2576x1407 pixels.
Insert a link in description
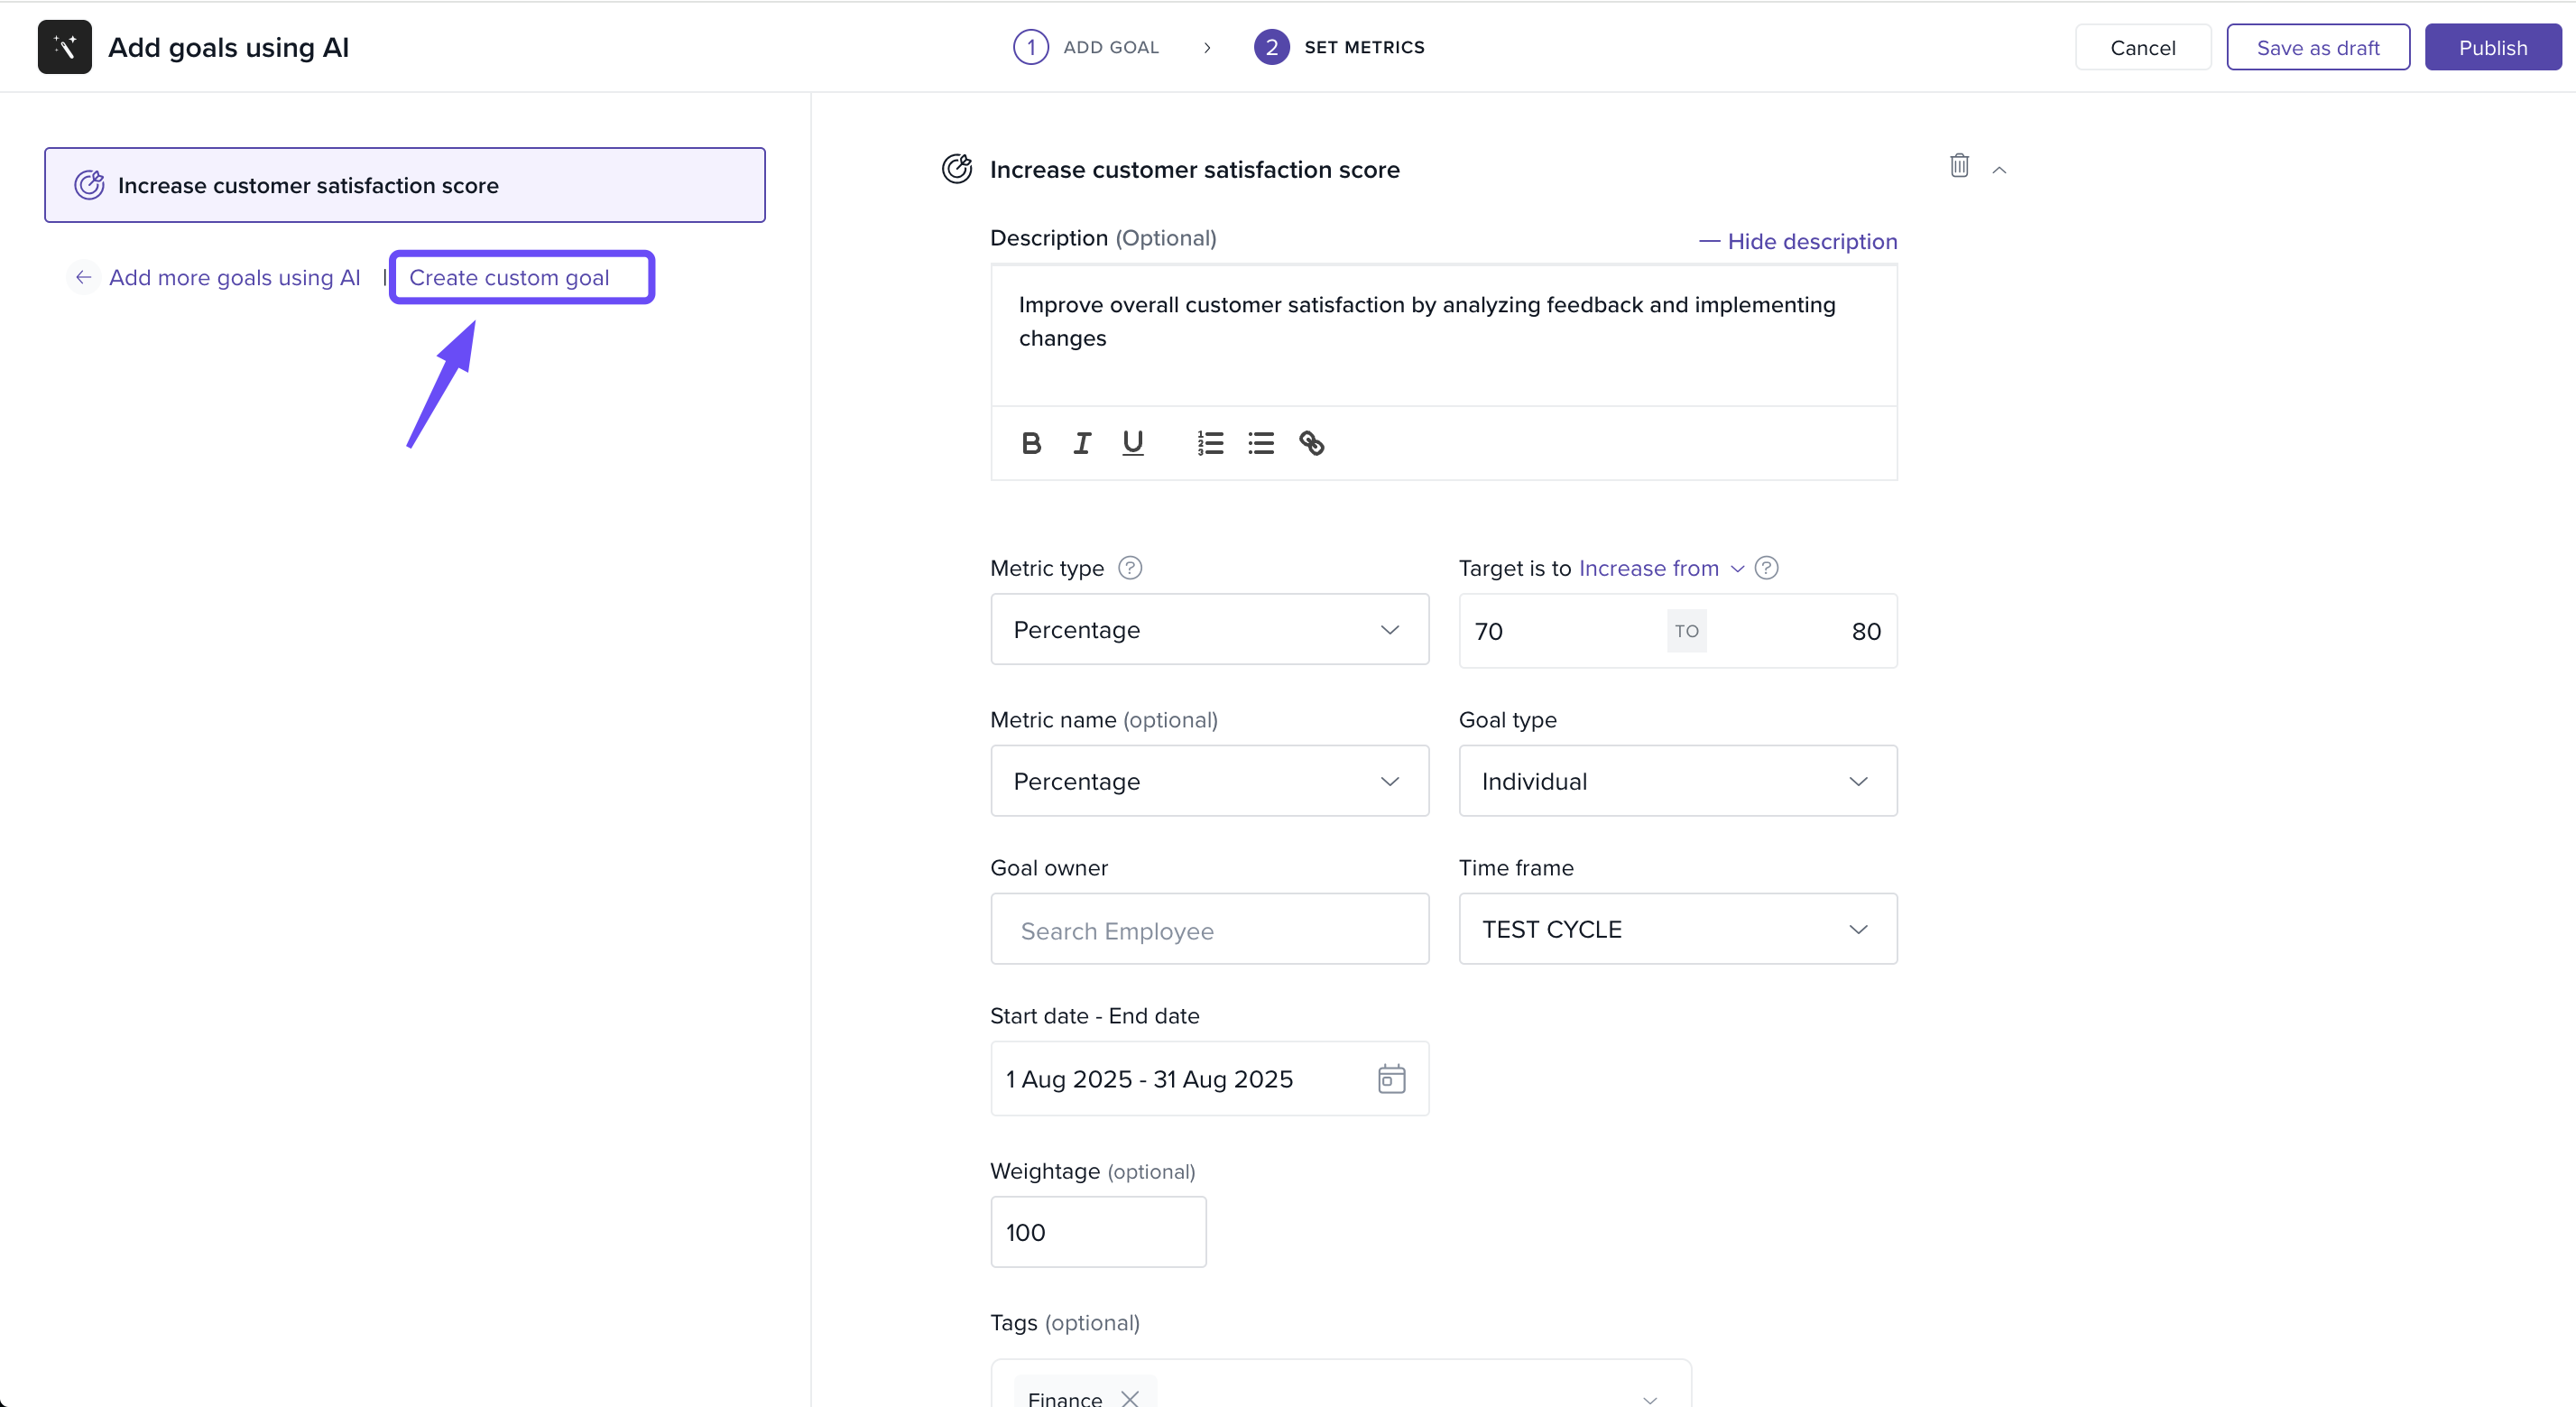pyautogui.click(x=1312, y=443)
